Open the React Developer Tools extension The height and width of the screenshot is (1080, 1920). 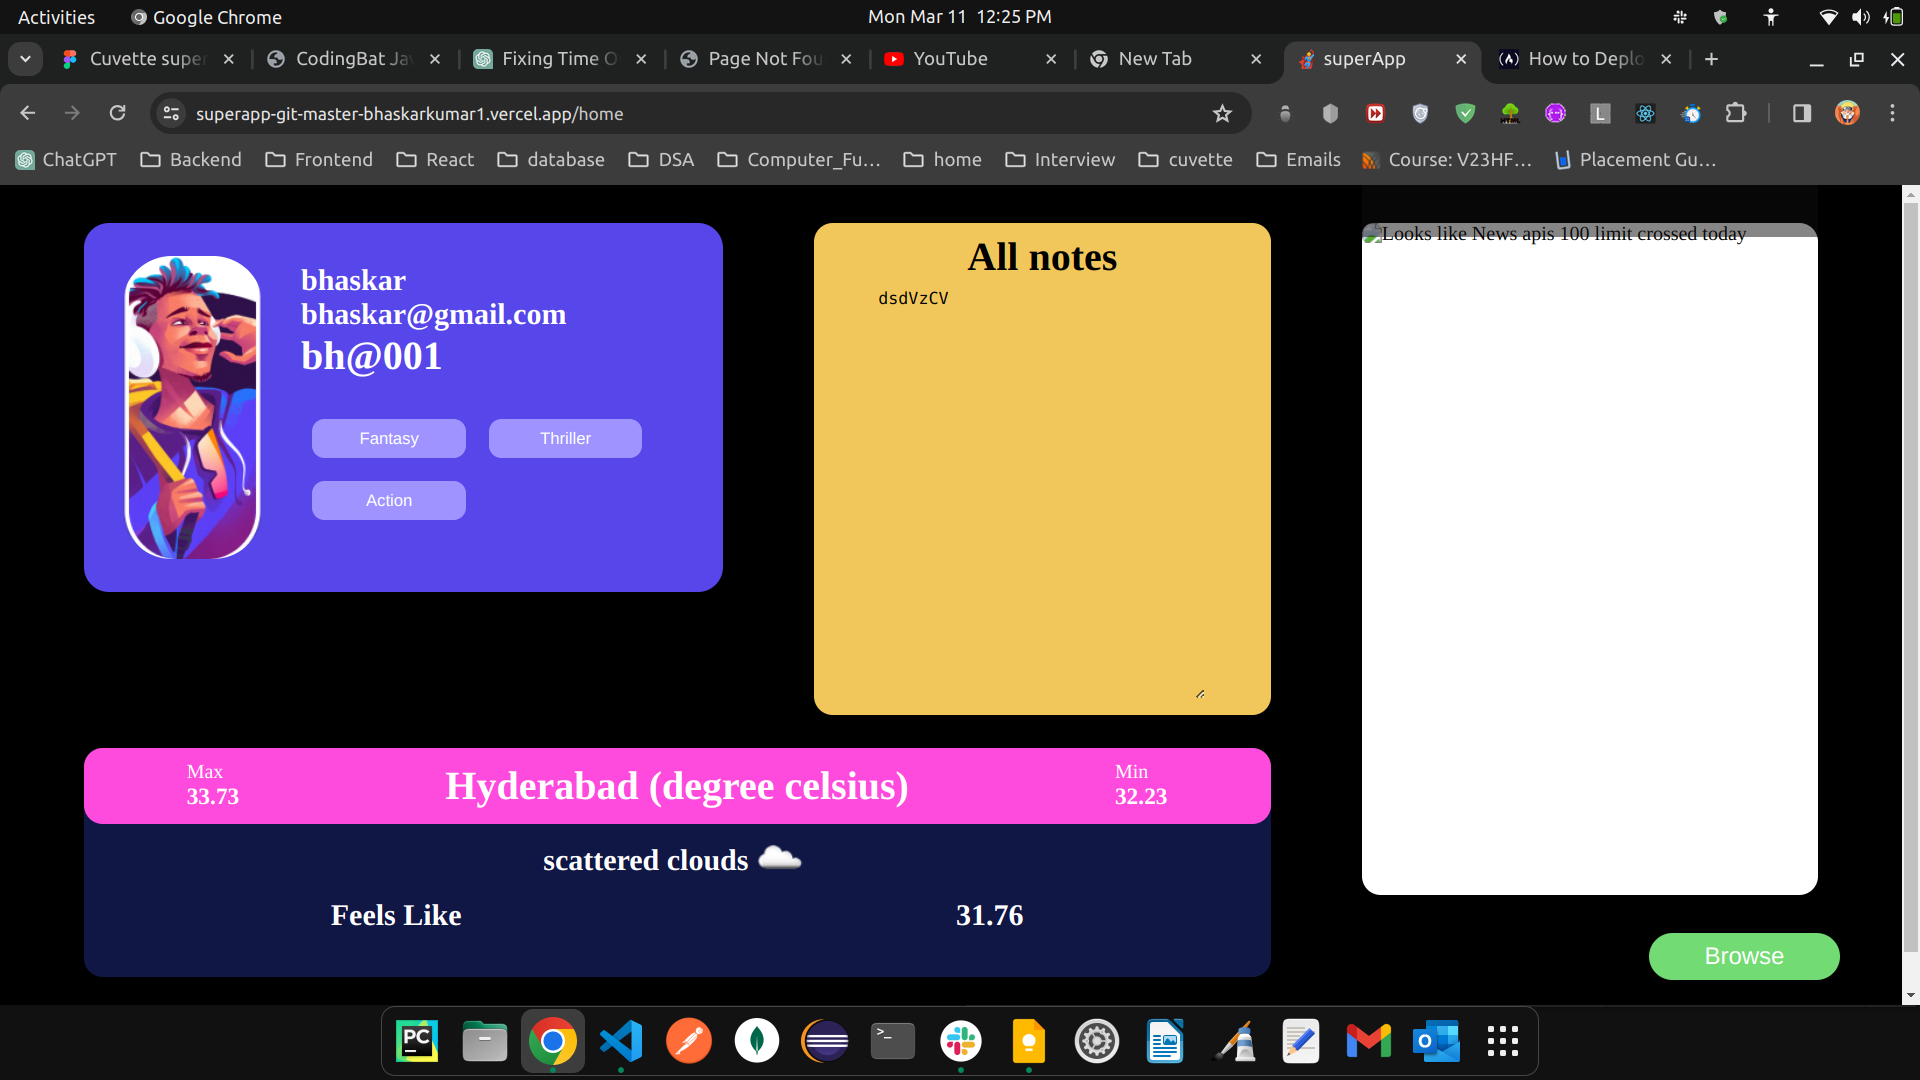click(x=1647, y=113)
